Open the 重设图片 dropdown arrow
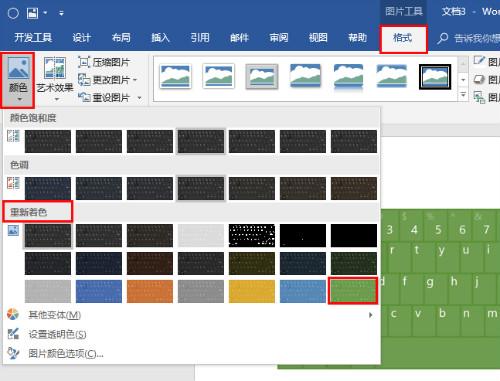 click(139, 98)
